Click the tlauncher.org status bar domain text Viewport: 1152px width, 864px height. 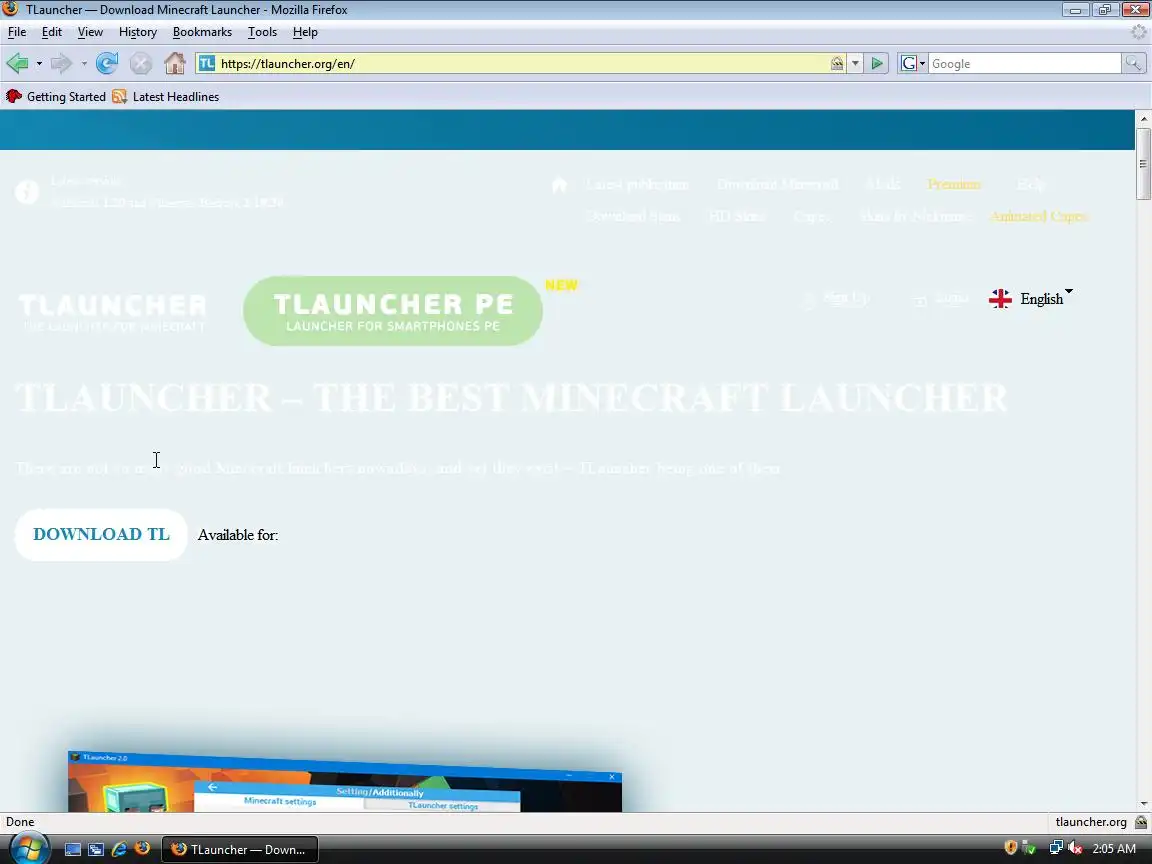coord(1091,822)
